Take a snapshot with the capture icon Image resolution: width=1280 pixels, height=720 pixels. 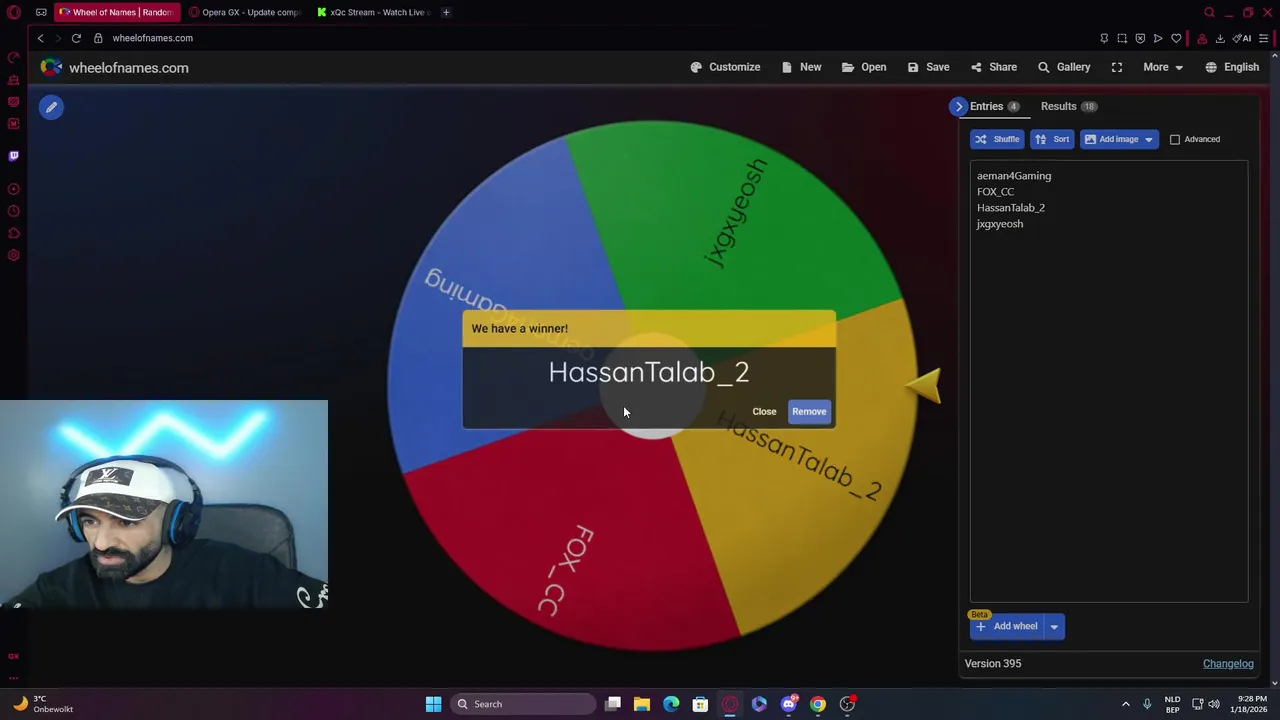click(1122, 38)
